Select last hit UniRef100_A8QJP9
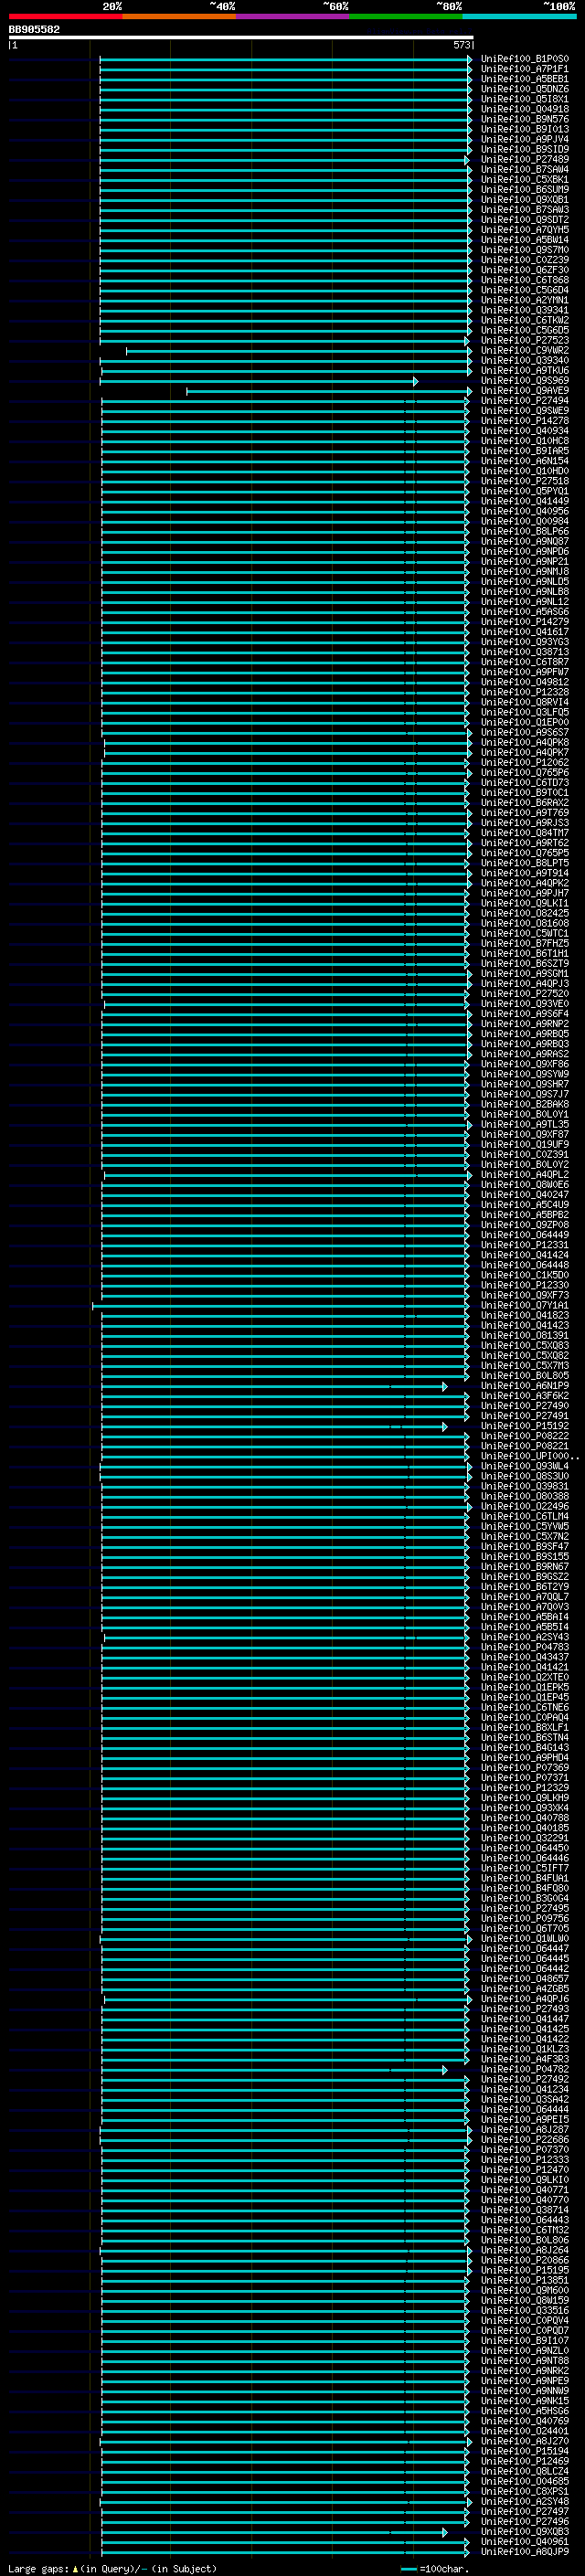This screenshot has height=2576, width=585. [524, 2552]
